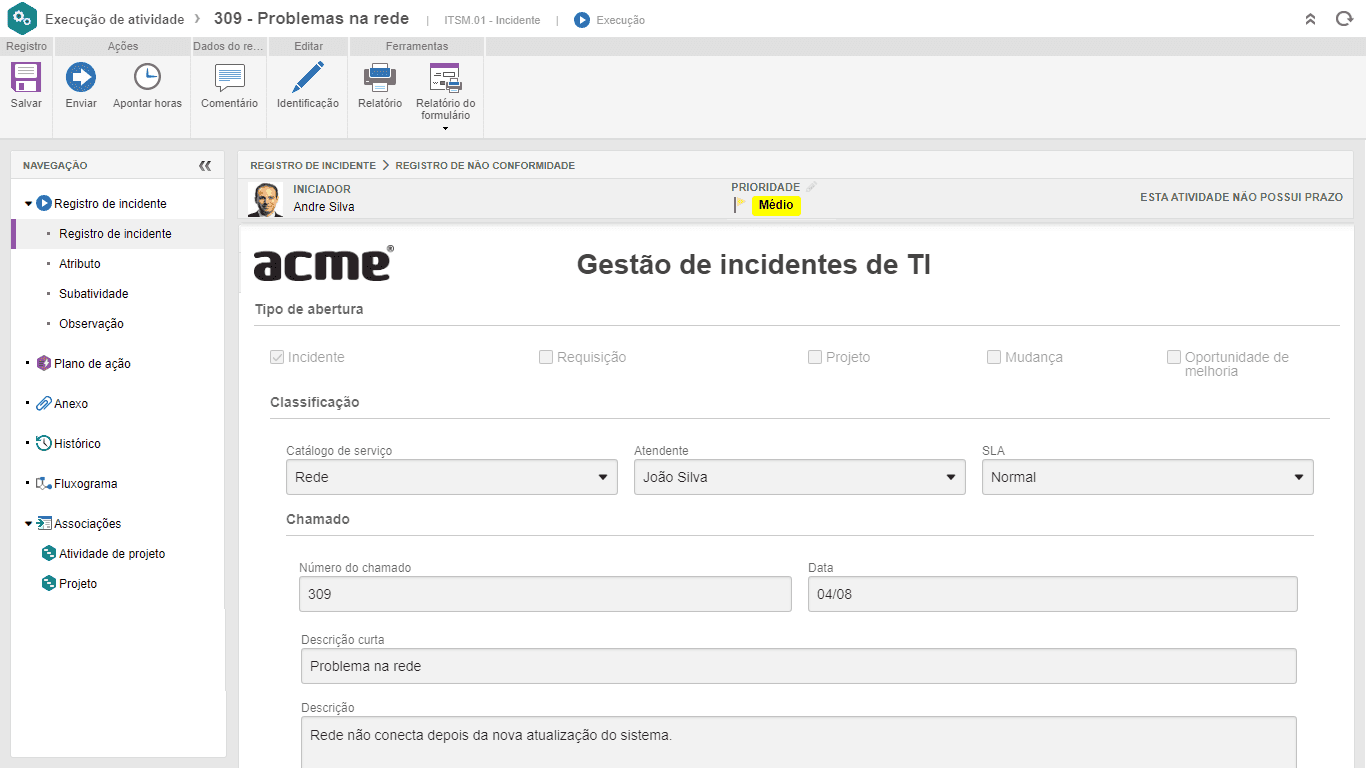Image resolution: width=1366 pixels, height=768 pixels.
Task: Click the Relatório do formulário icon
Action: point(445,77)
